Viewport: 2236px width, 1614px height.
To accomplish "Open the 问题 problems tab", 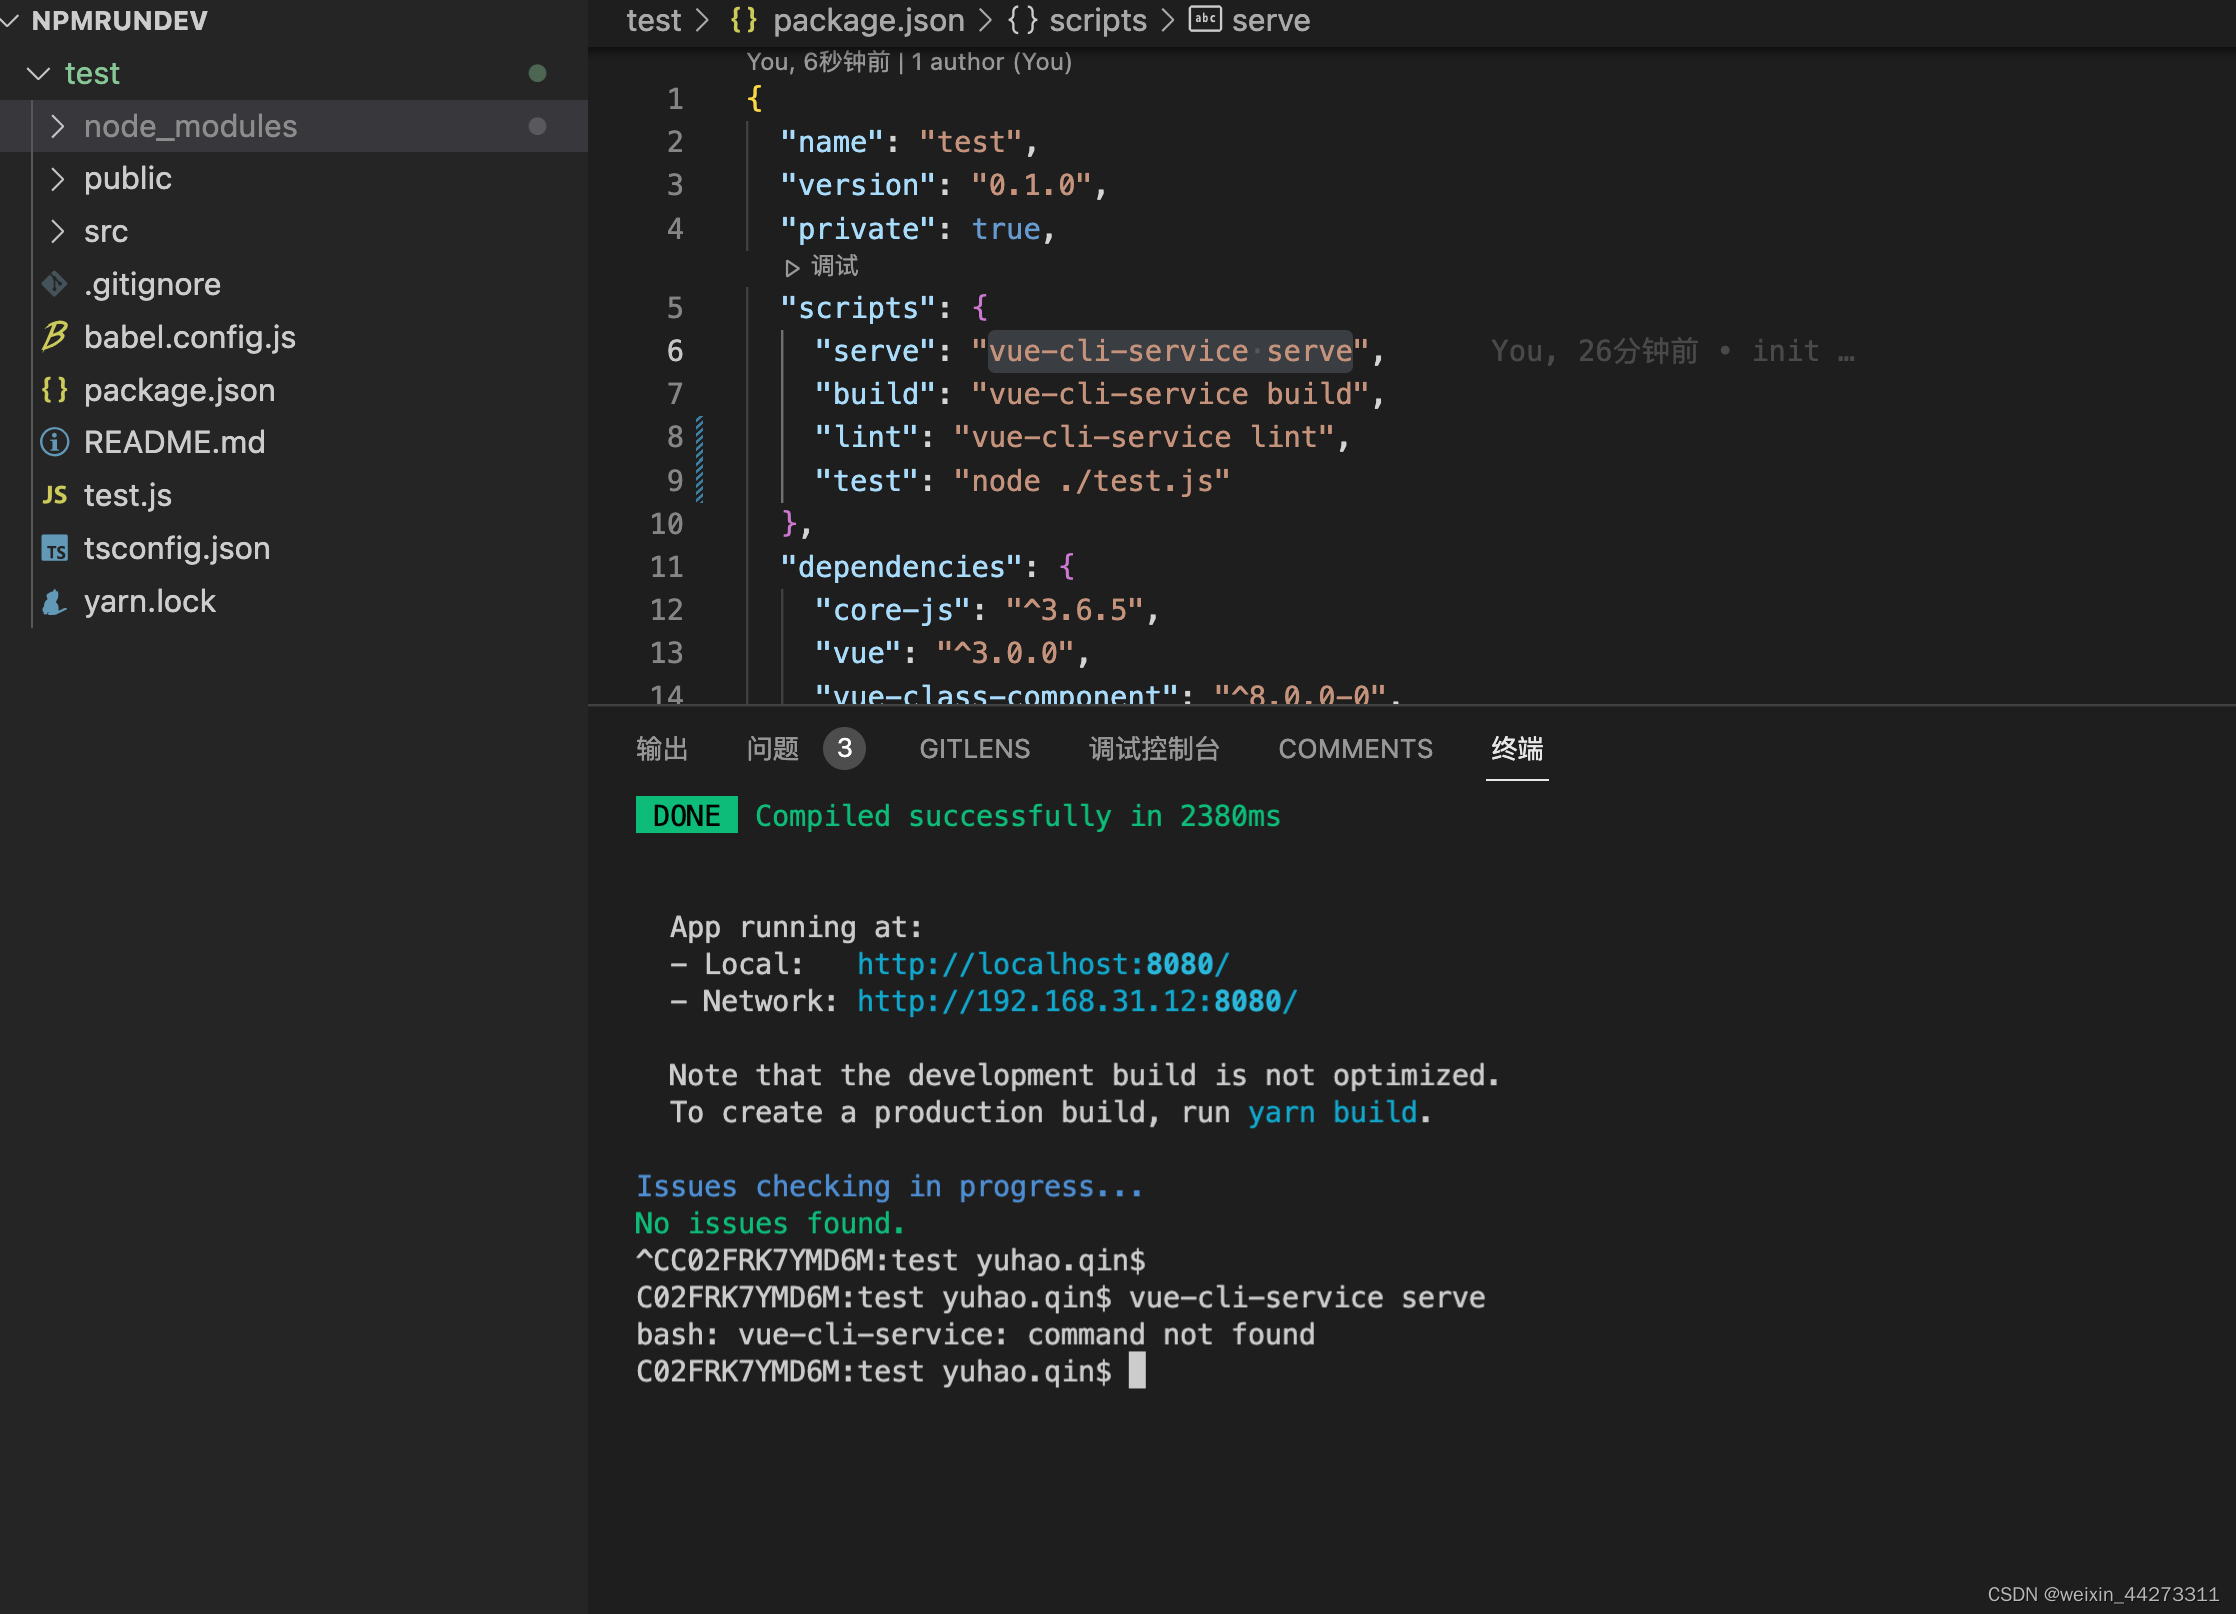I will (773, 749).
